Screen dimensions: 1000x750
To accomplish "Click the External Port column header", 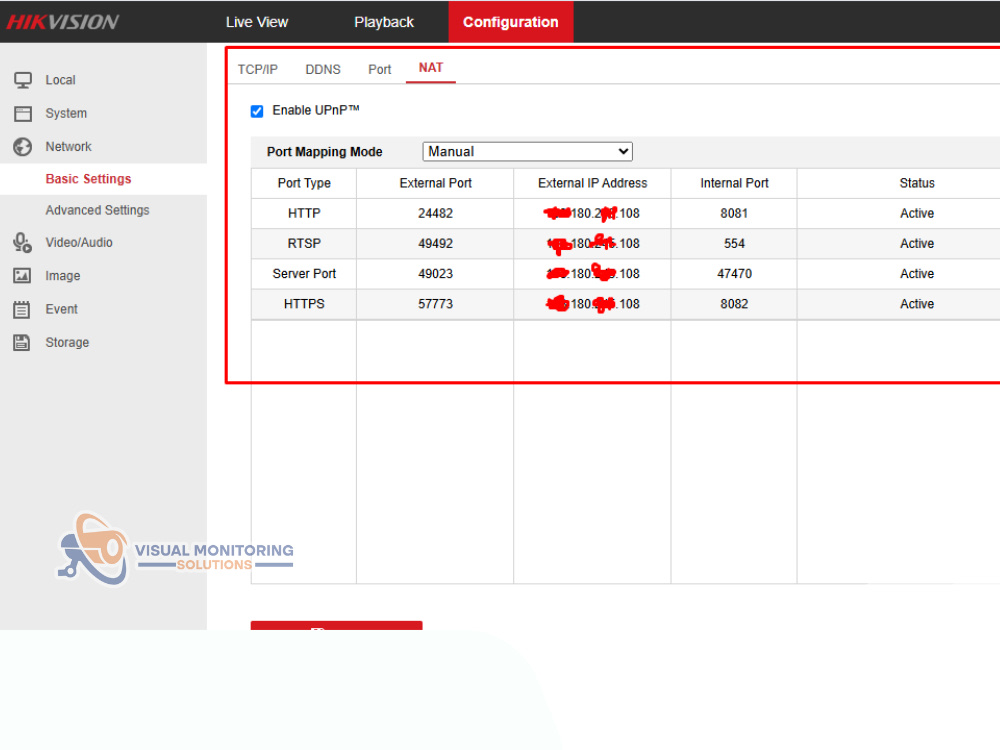I will pyautogui.click(x=436, y=183).
